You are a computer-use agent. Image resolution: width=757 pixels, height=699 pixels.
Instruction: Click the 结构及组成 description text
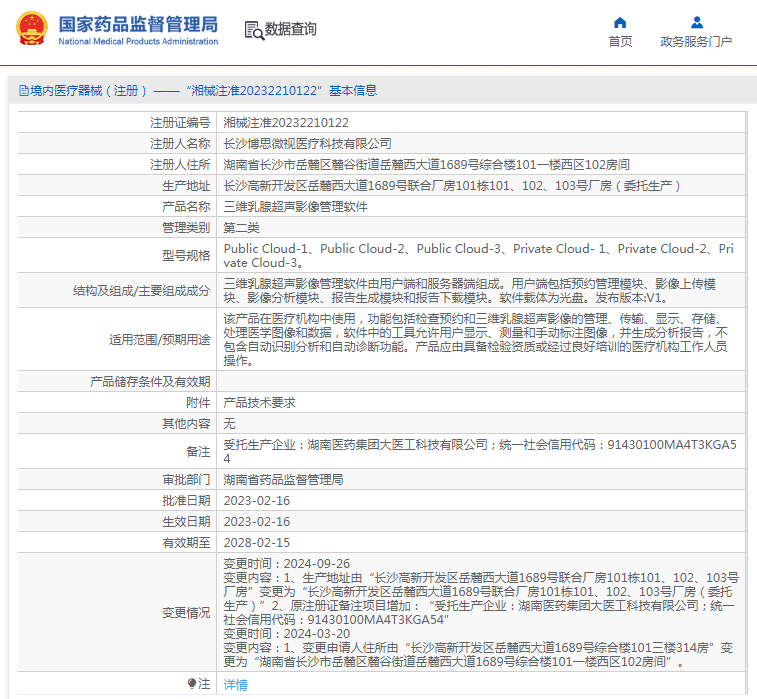click(469, 291)
